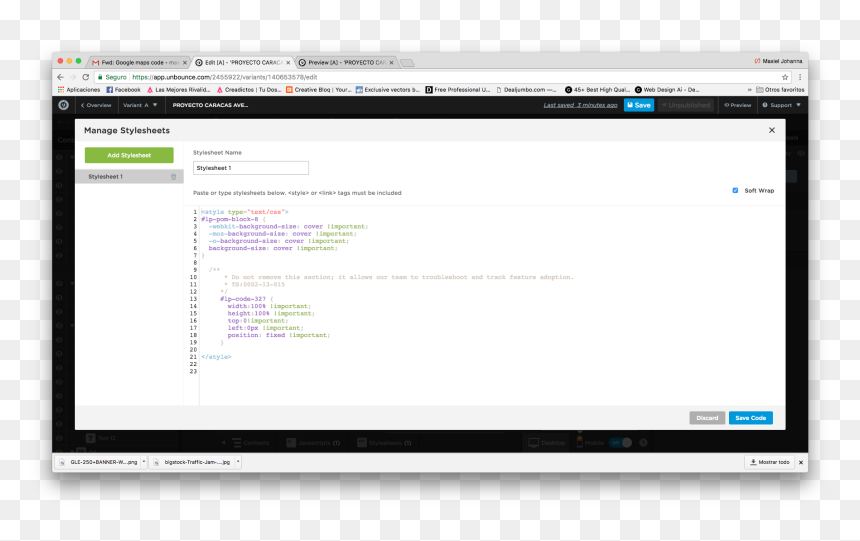Click the position: fixed !important line

[279, 335]
